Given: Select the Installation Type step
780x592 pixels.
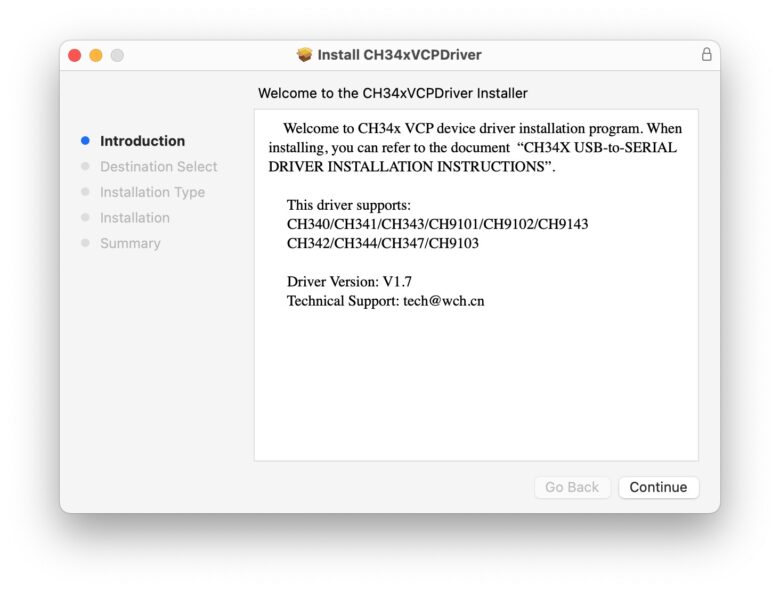Looking at the screenshot, I should [152, 192].
